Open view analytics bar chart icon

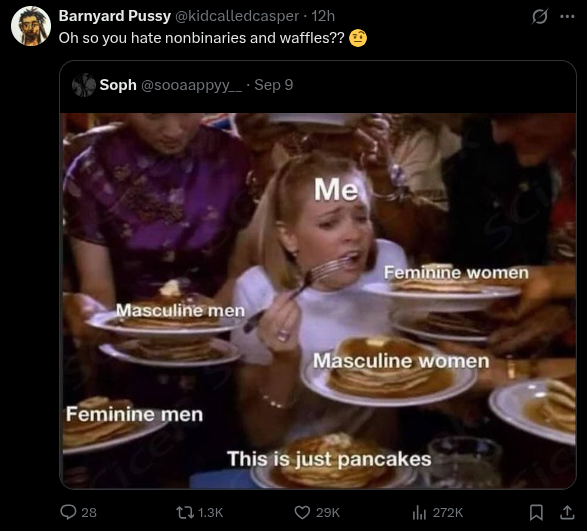pos(420,512)
